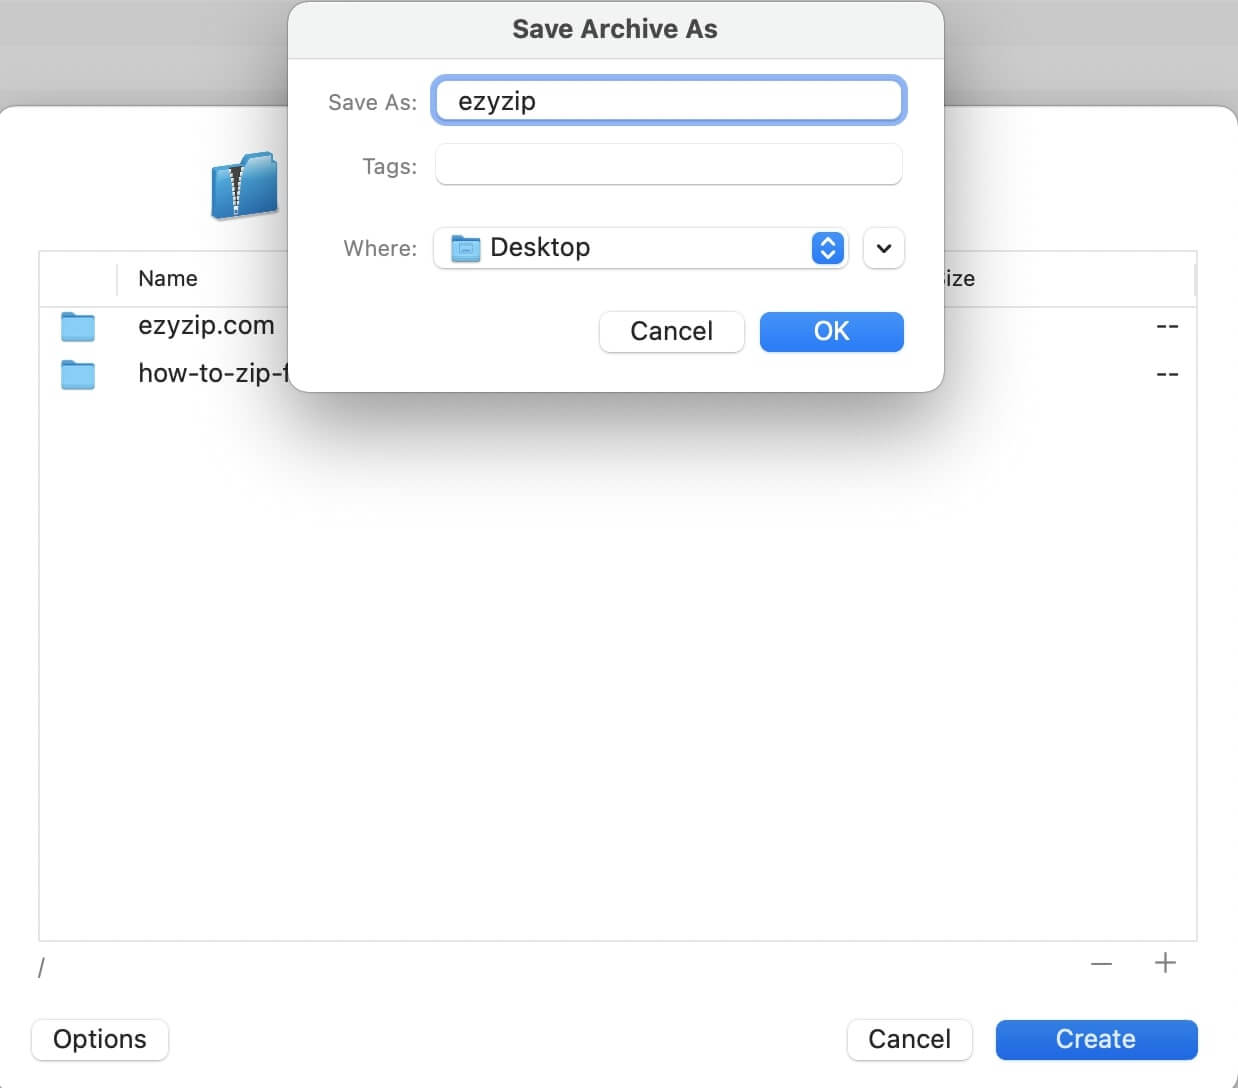
Task: Click the Tags input field
Action: point(668,164)
